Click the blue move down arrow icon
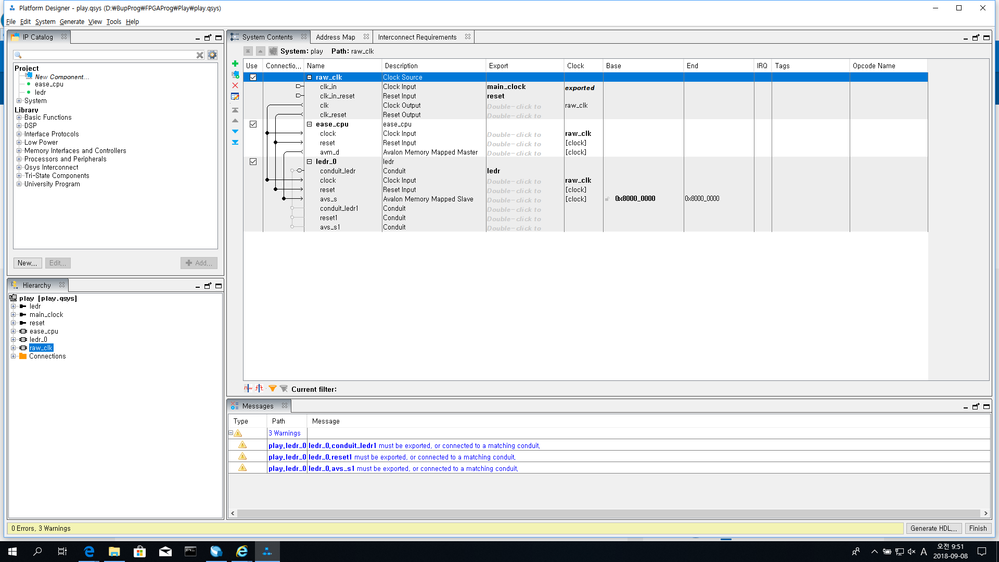Image resolution: width=999 pixels, height=562 pixels. pos(235,131)
